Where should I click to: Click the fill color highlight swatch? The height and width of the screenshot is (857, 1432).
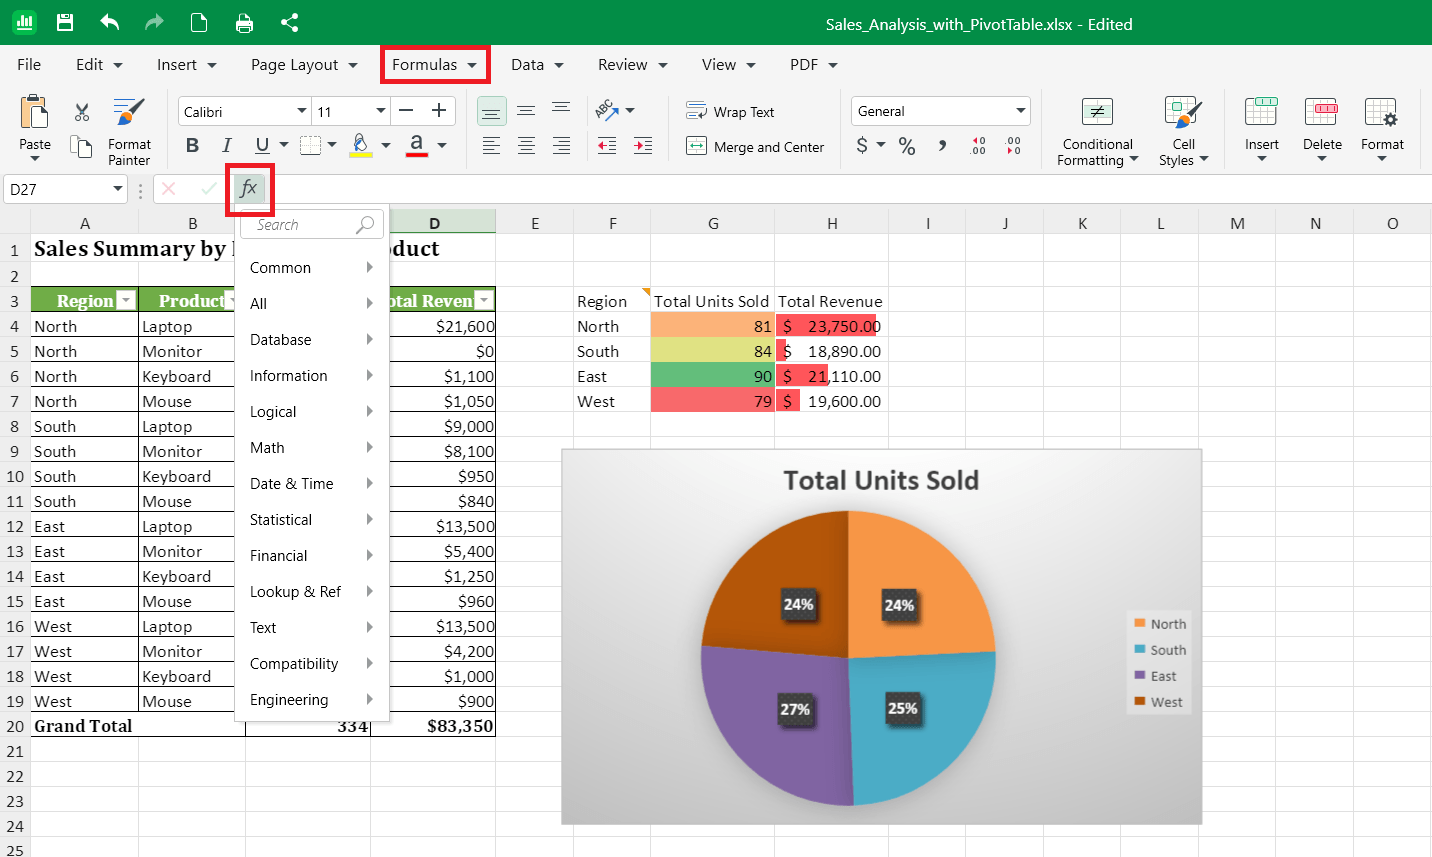[360, 145]
